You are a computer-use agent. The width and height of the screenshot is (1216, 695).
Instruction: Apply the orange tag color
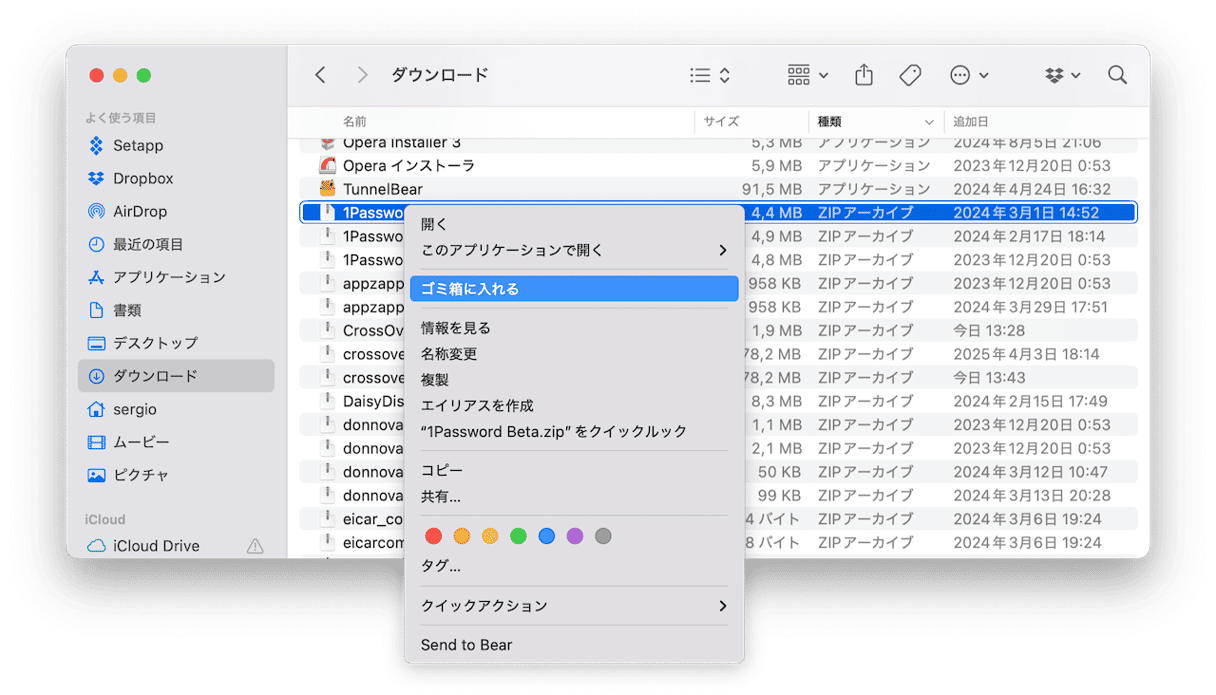click(x=461, y=536)
